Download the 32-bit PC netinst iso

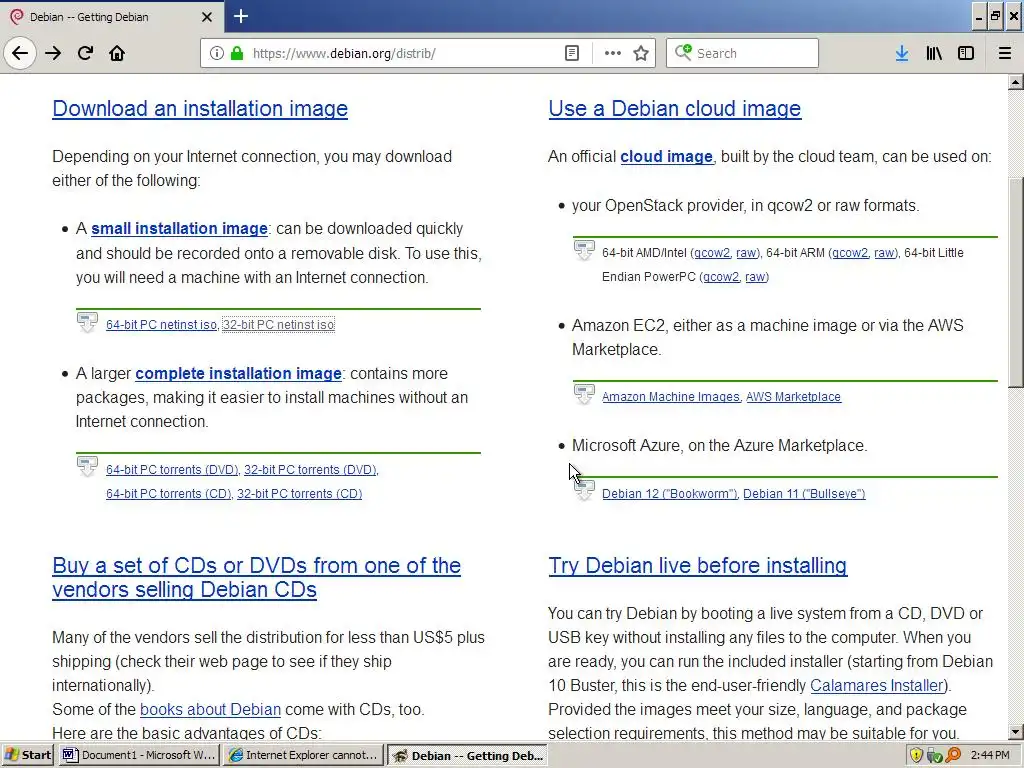point(278,325)
